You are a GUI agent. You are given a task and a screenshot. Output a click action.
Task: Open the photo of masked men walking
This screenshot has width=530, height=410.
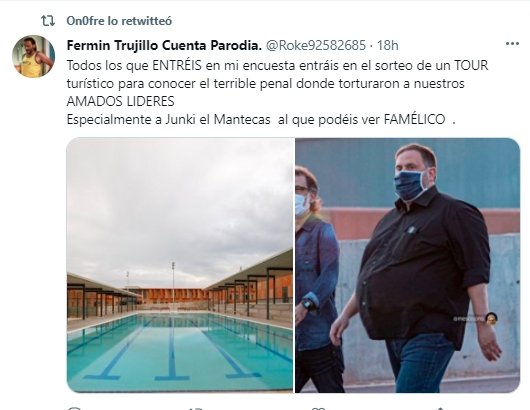click(407, 265)
